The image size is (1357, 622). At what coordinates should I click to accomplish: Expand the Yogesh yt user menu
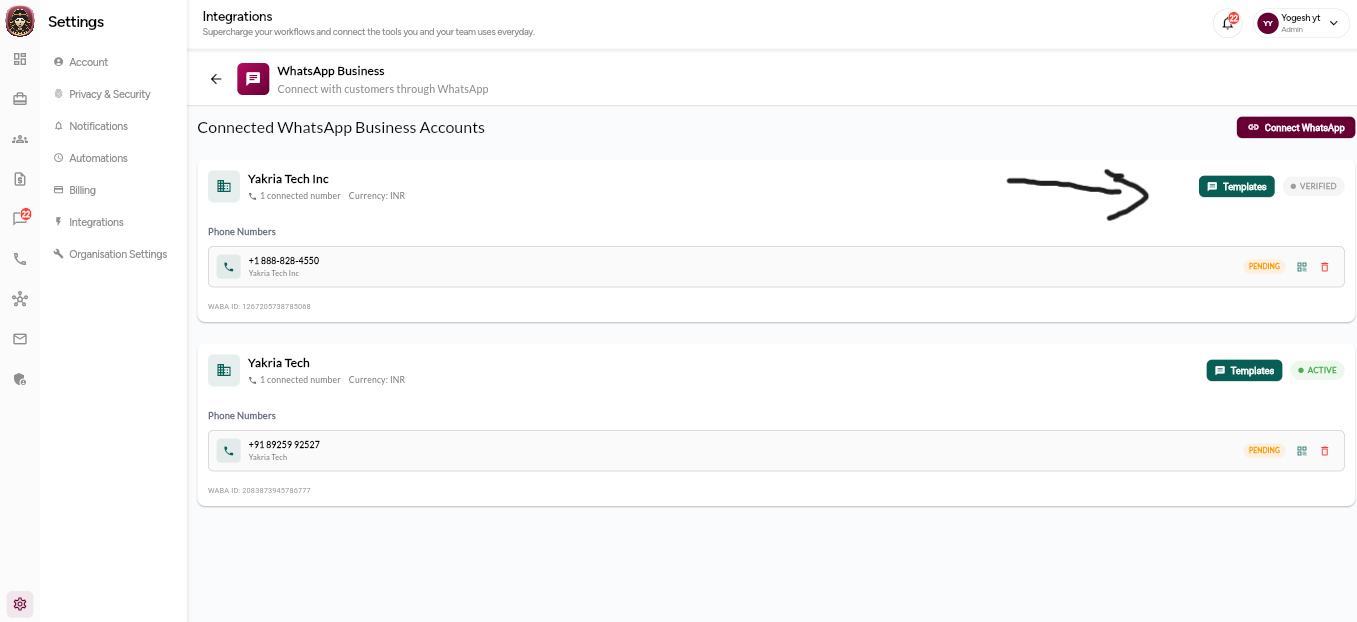[1303, 23]
